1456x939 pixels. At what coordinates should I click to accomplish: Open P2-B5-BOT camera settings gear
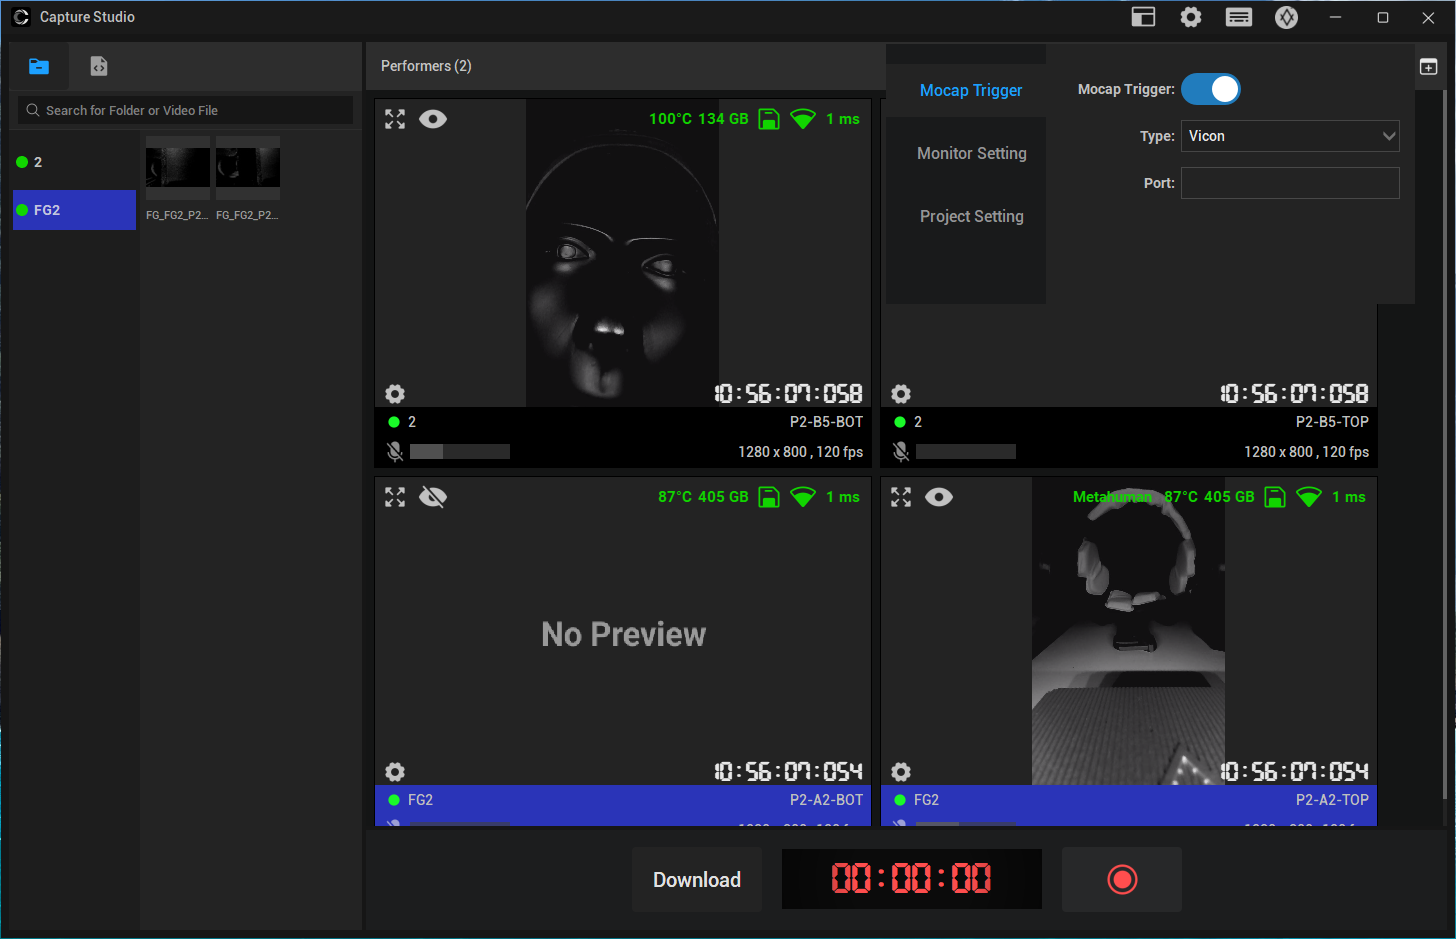[x=395, y=393]
